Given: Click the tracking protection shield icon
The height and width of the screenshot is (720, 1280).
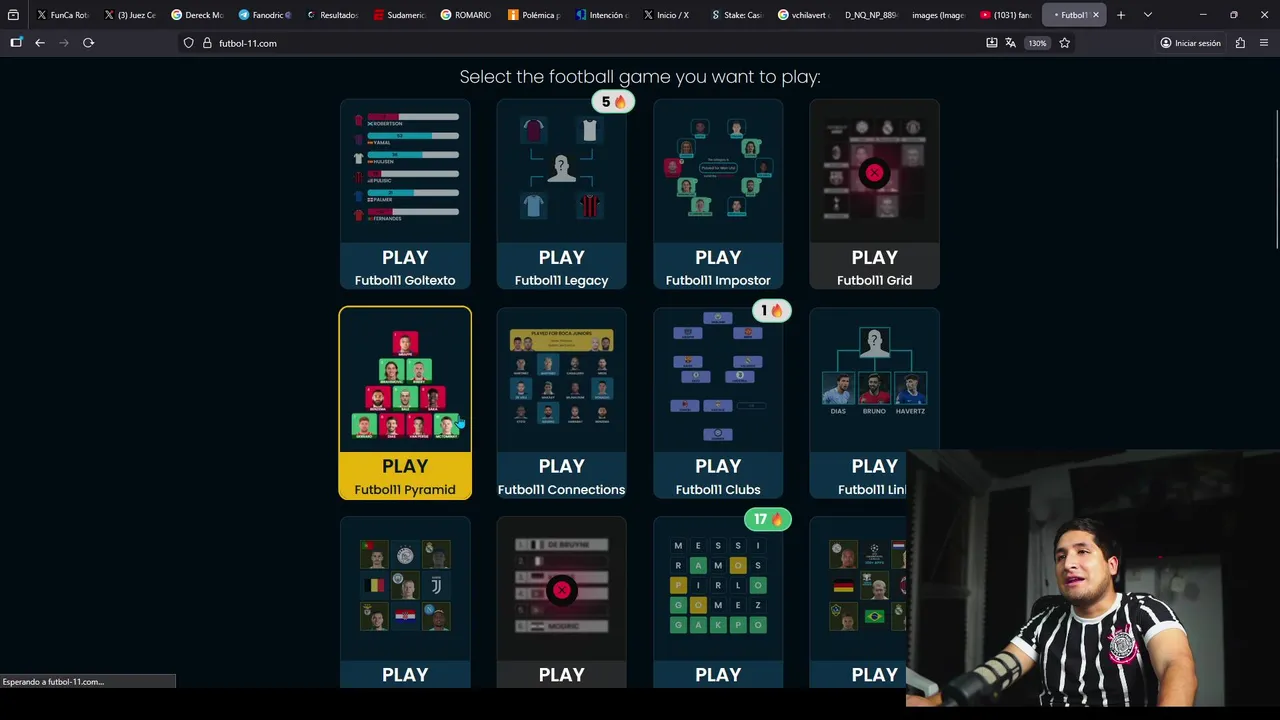Looking at the screenshot, I should click(188, 43).
